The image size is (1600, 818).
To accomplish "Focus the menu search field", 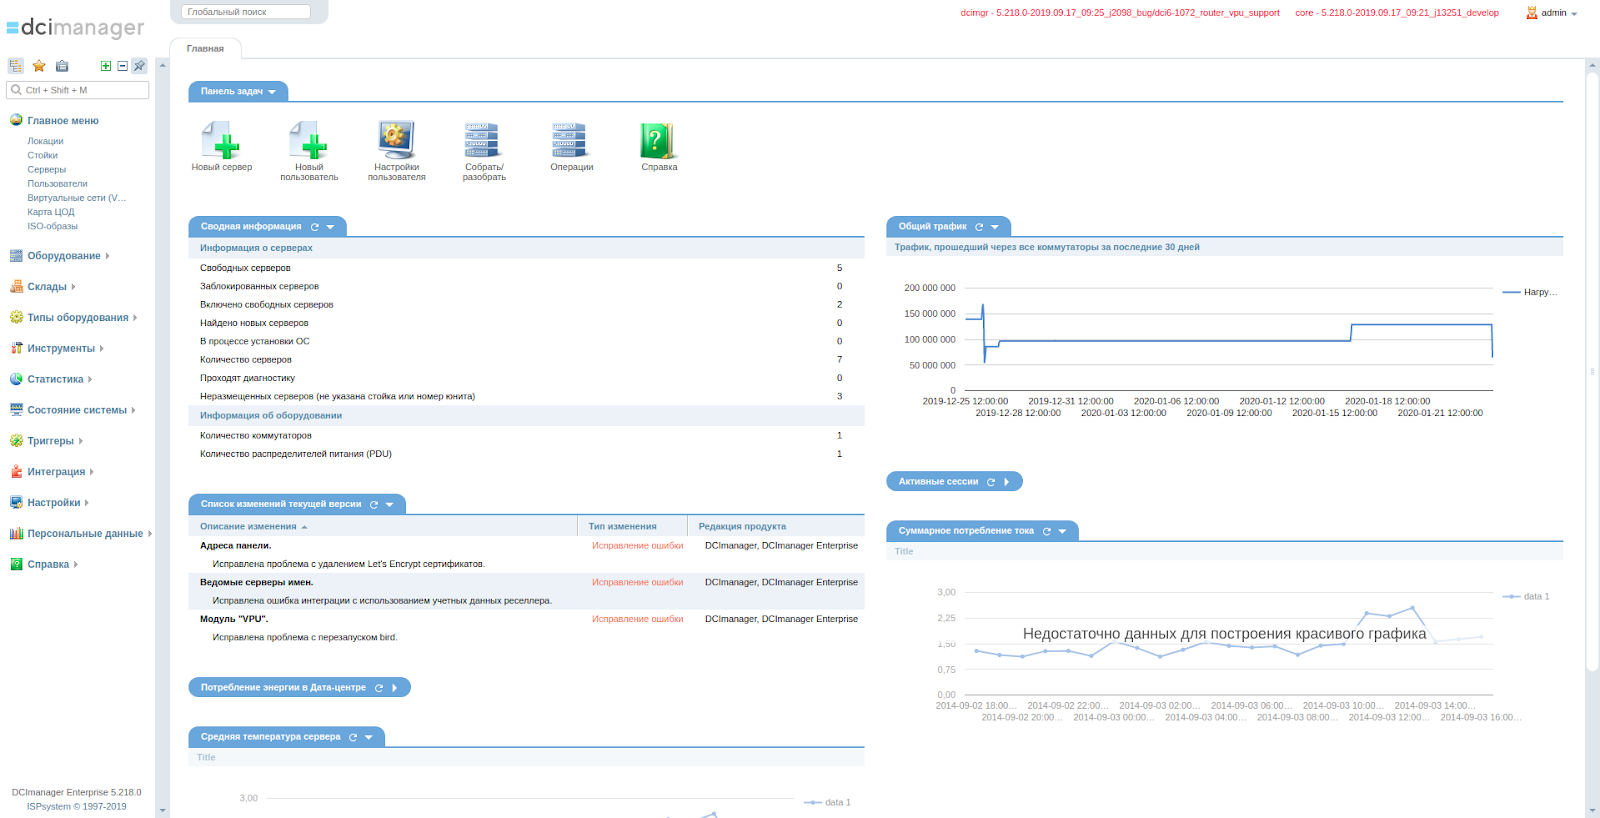I will [x=78, y=90].
